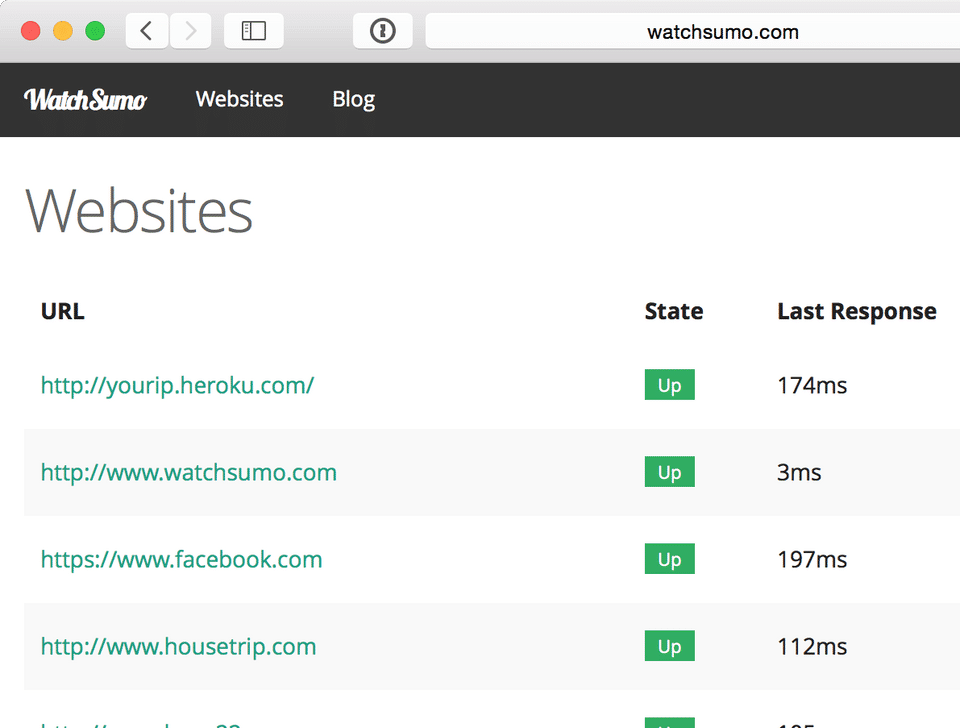The height and width of the screenshot is (728, 960).
Task: Open the yourip.heroku.com link
Action: (178, 386)
